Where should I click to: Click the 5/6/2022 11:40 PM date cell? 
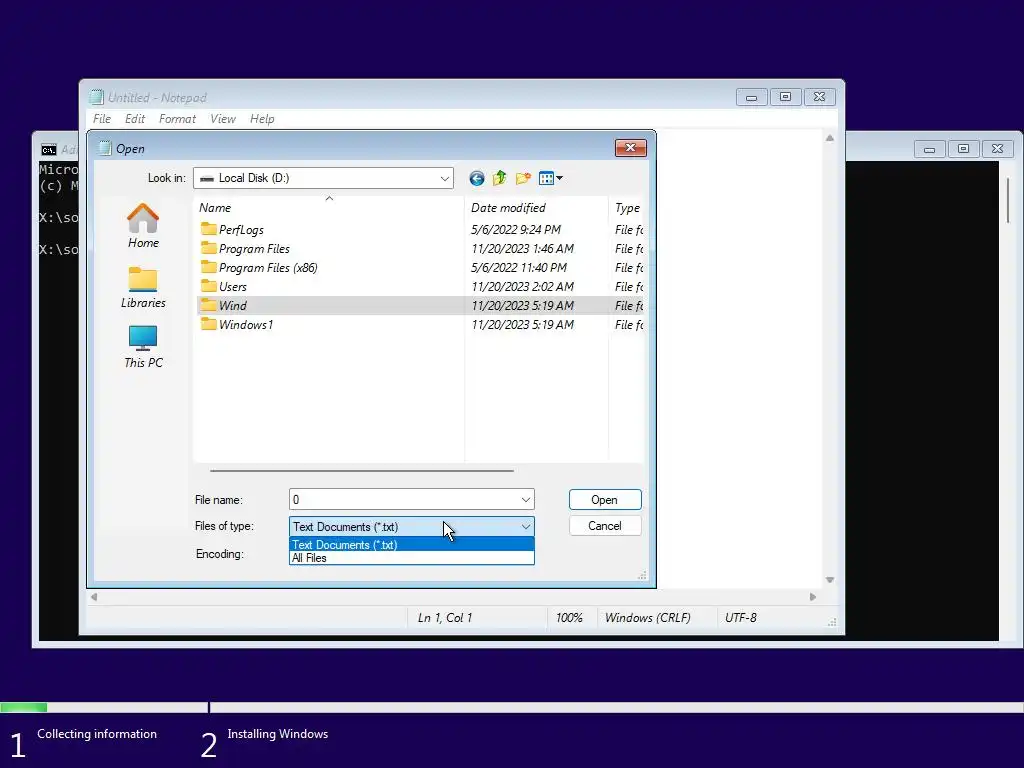click(519, 268)
